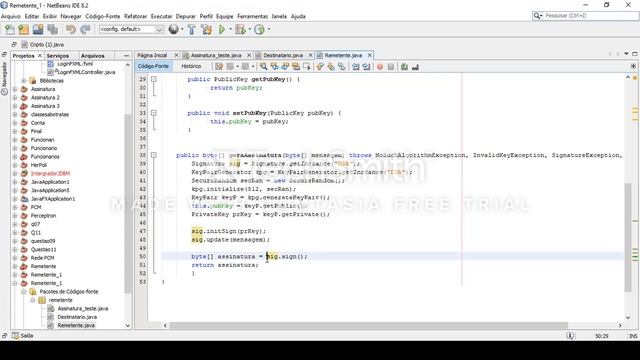Undo the last edit via toolbar

point(71,29)
